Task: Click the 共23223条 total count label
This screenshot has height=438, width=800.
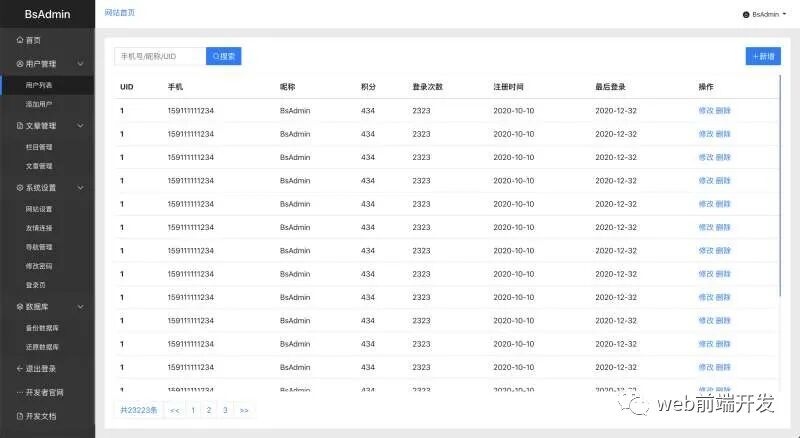Action: 139,410
